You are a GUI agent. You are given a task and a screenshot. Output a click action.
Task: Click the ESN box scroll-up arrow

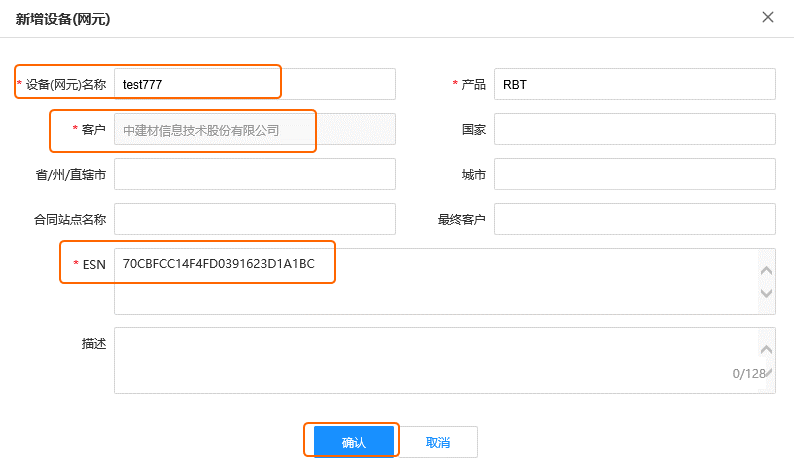[766, 270]
